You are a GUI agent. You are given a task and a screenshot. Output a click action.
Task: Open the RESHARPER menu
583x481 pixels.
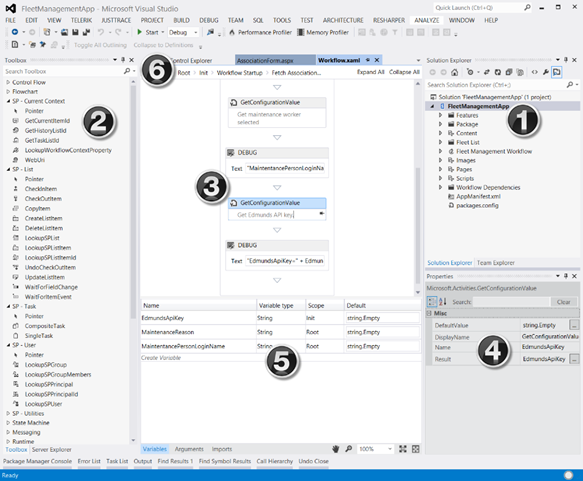389,20
